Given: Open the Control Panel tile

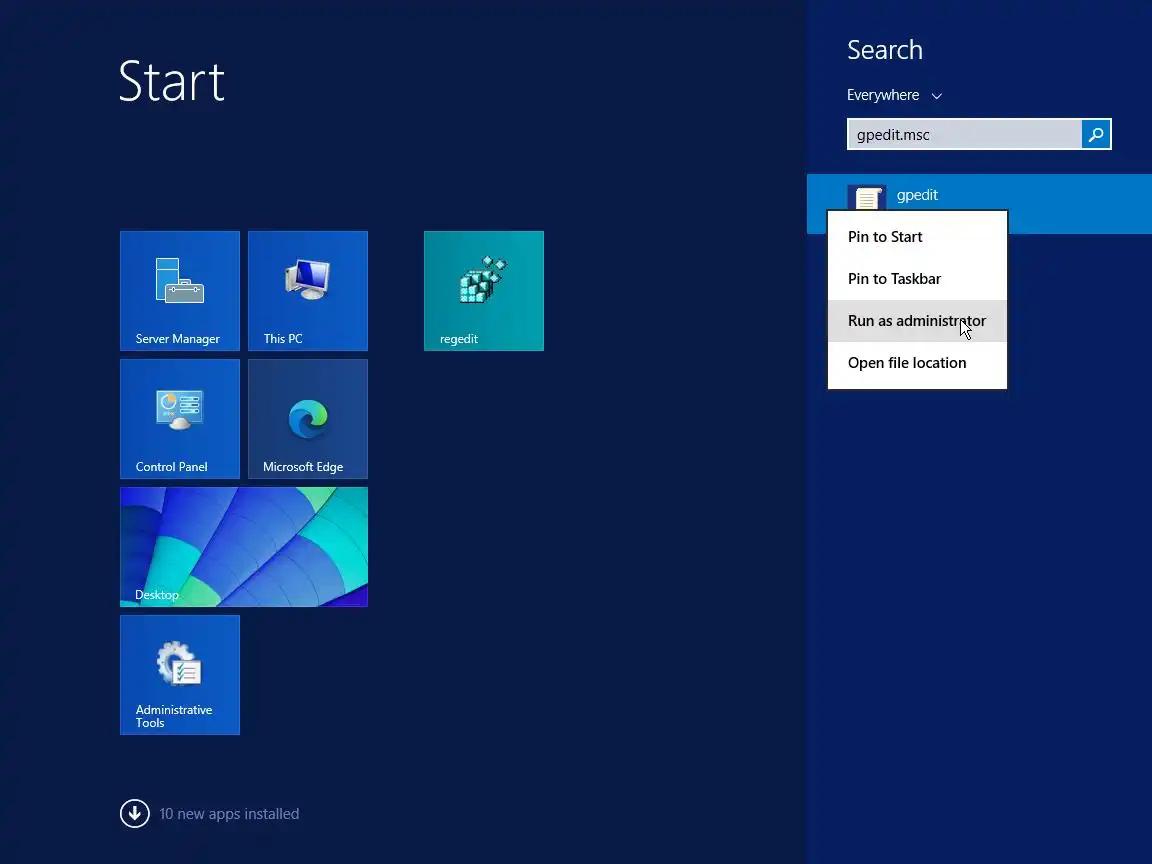Looking at the screenshot, I should tap(180, 419).
